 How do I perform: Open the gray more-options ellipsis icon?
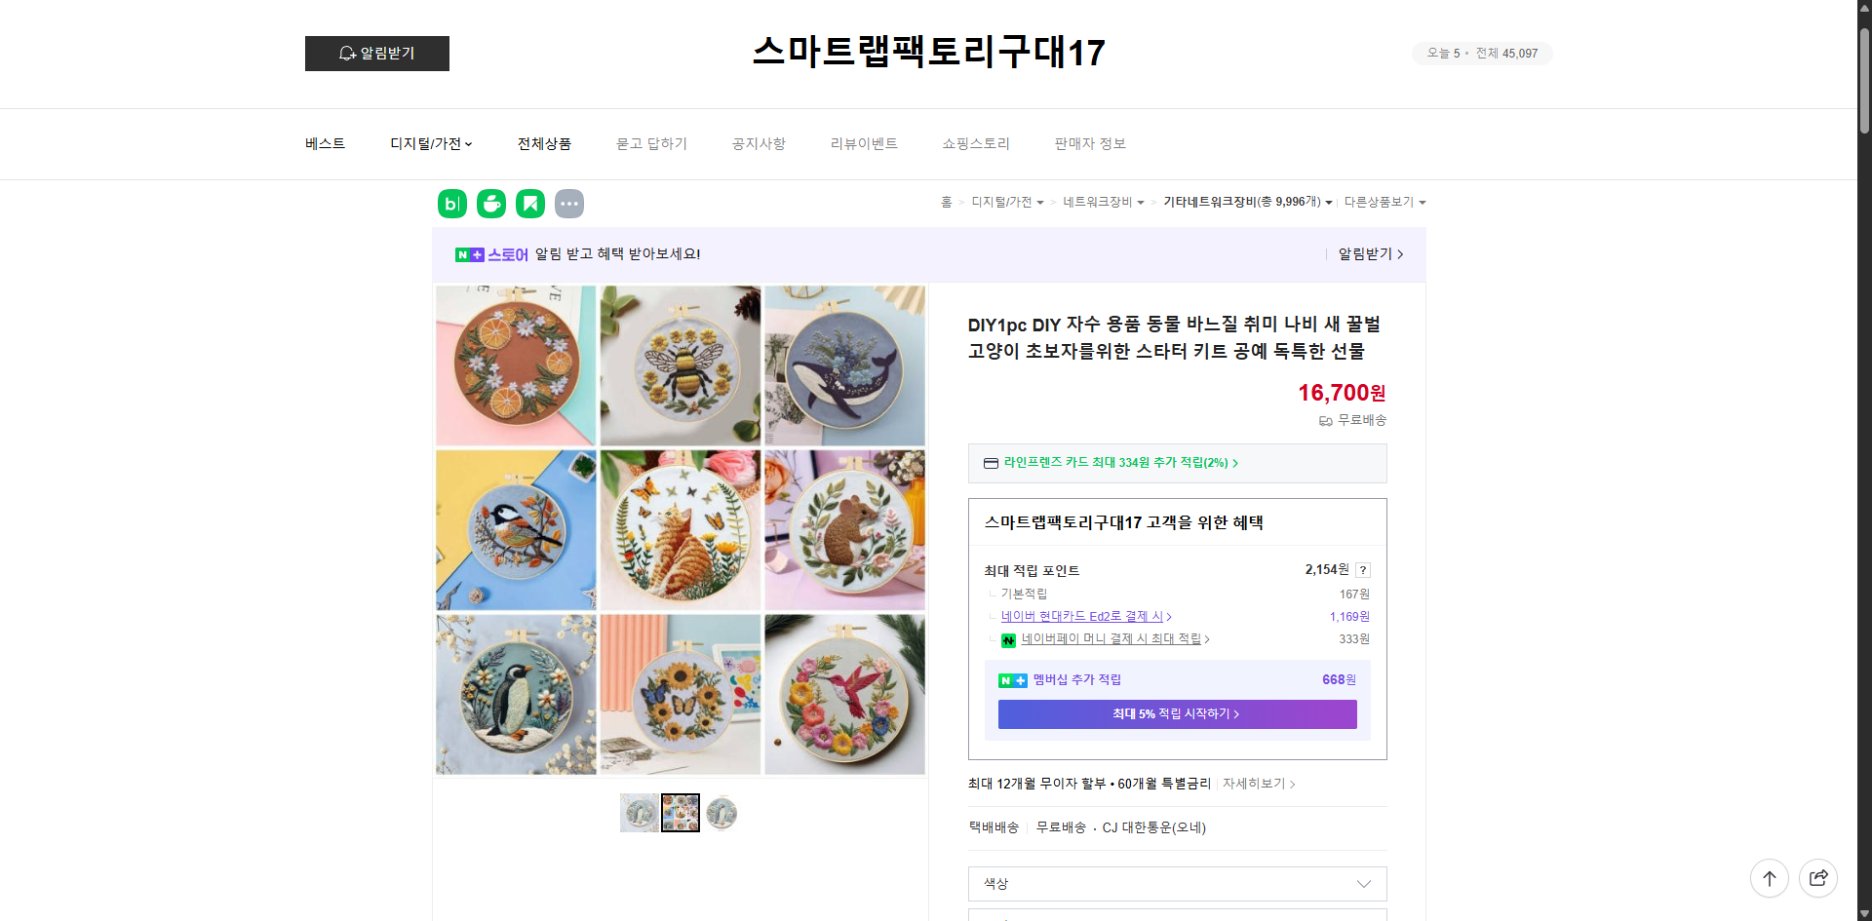point(569,202)
